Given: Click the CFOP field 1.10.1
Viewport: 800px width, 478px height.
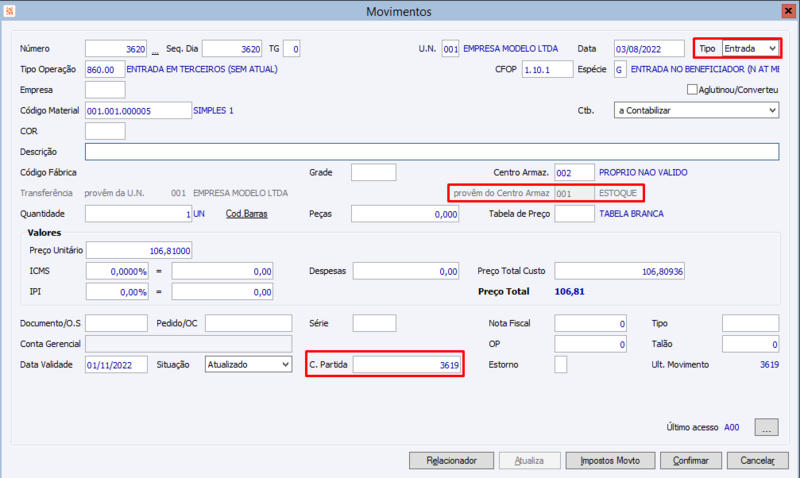Looking at the screenshot, I should click(x=547, y=69).
